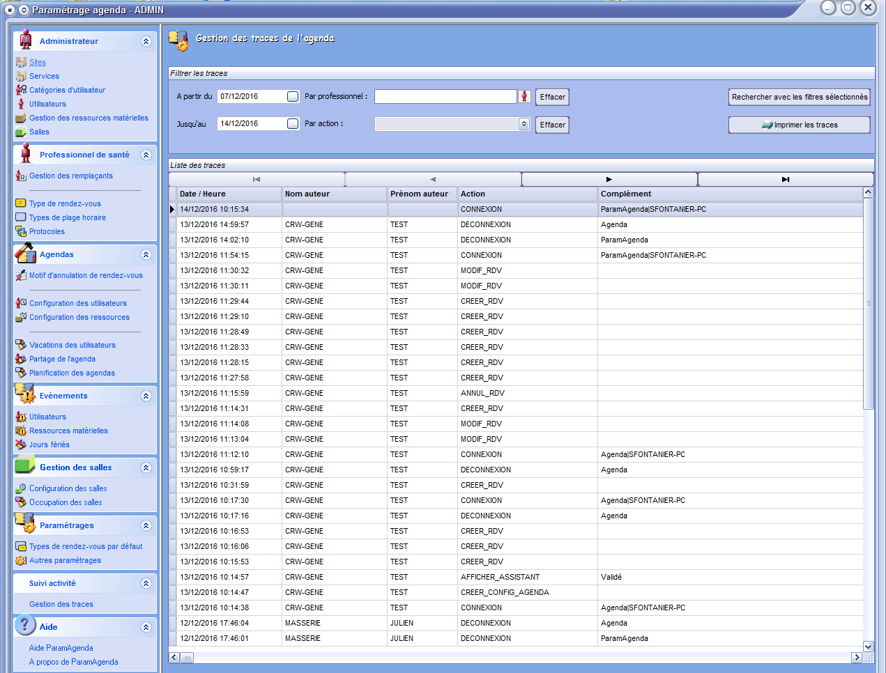Collapse the Administrateur sidebar section
Image resolution: width=886 pixels, height=673 pixels.
point(146,42)
